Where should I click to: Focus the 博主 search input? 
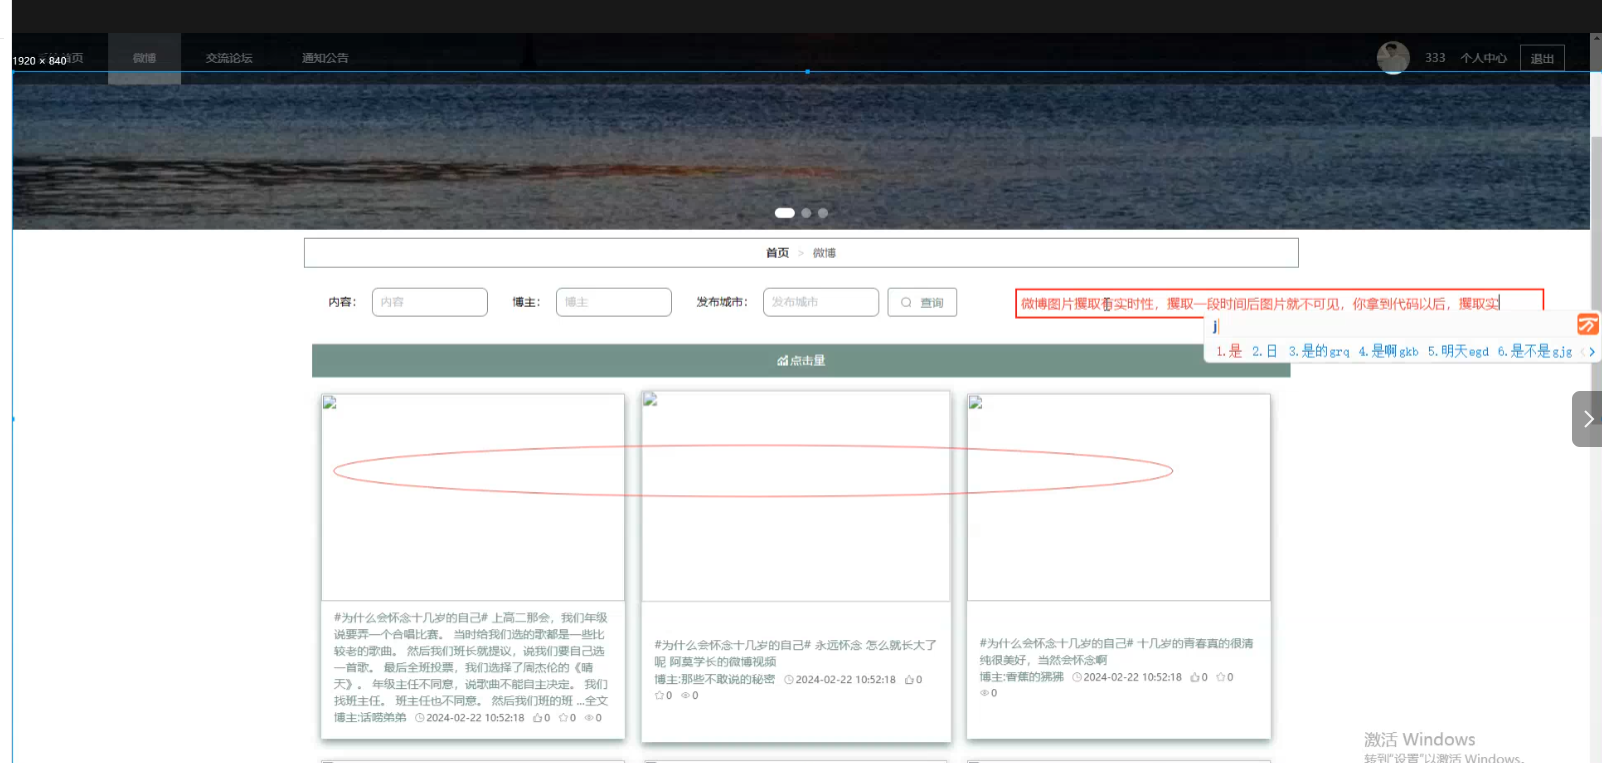[614, 302]
